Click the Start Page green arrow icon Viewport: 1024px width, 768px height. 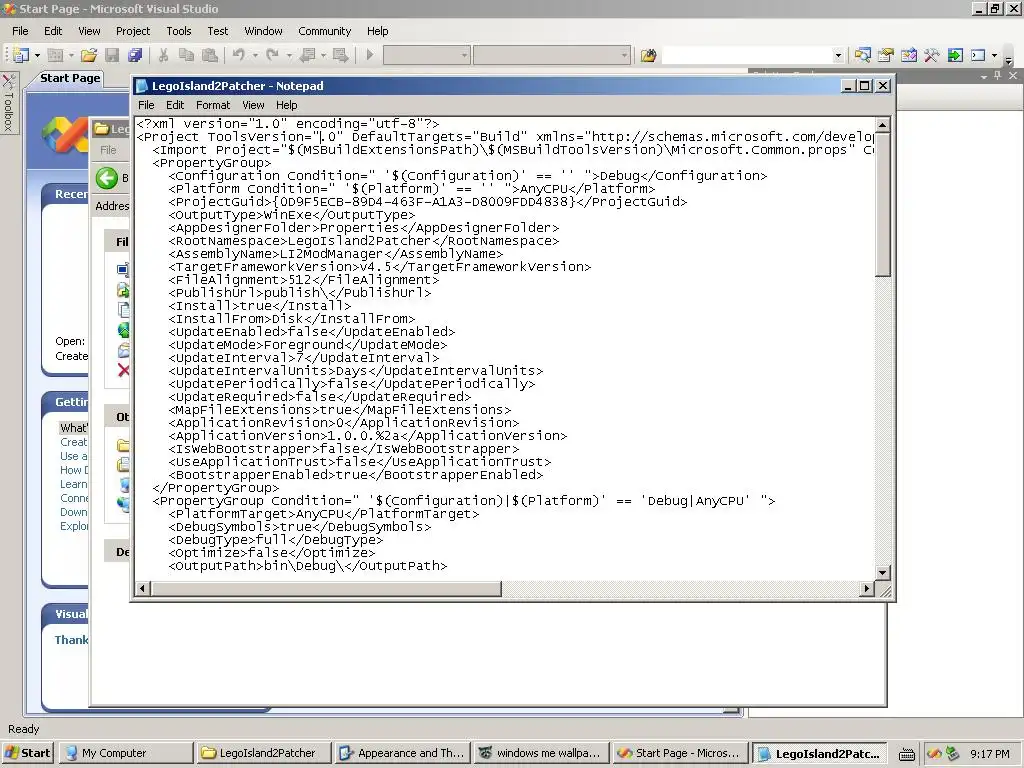click(955, 56)
